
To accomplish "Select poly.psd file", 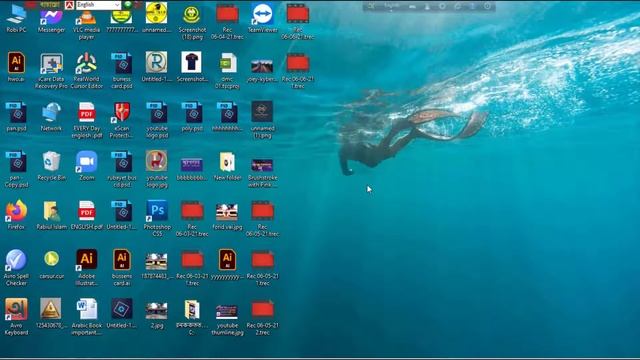I will (x=192, y=116).
